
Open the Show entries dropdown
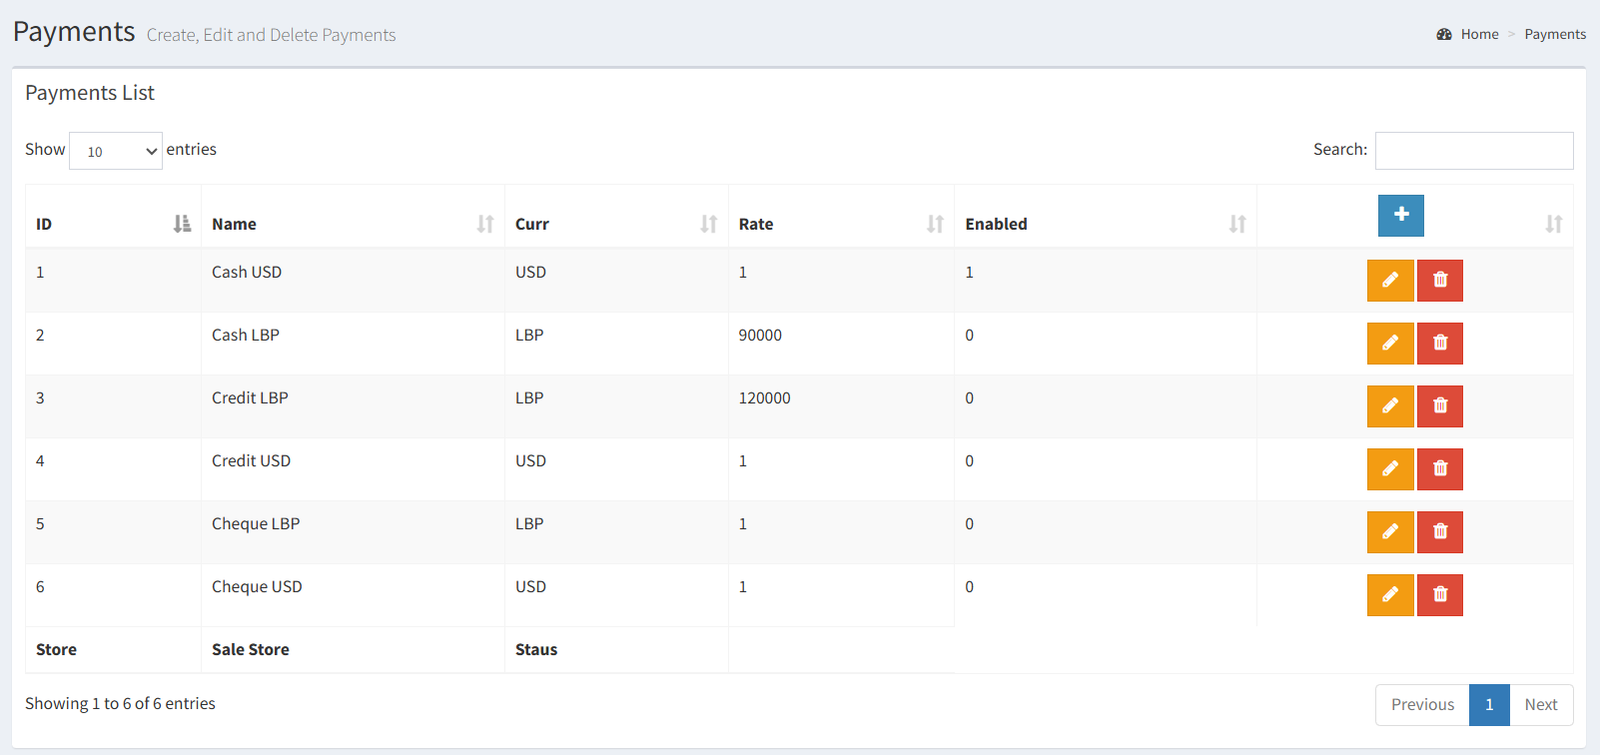click(x=116, y=151)
